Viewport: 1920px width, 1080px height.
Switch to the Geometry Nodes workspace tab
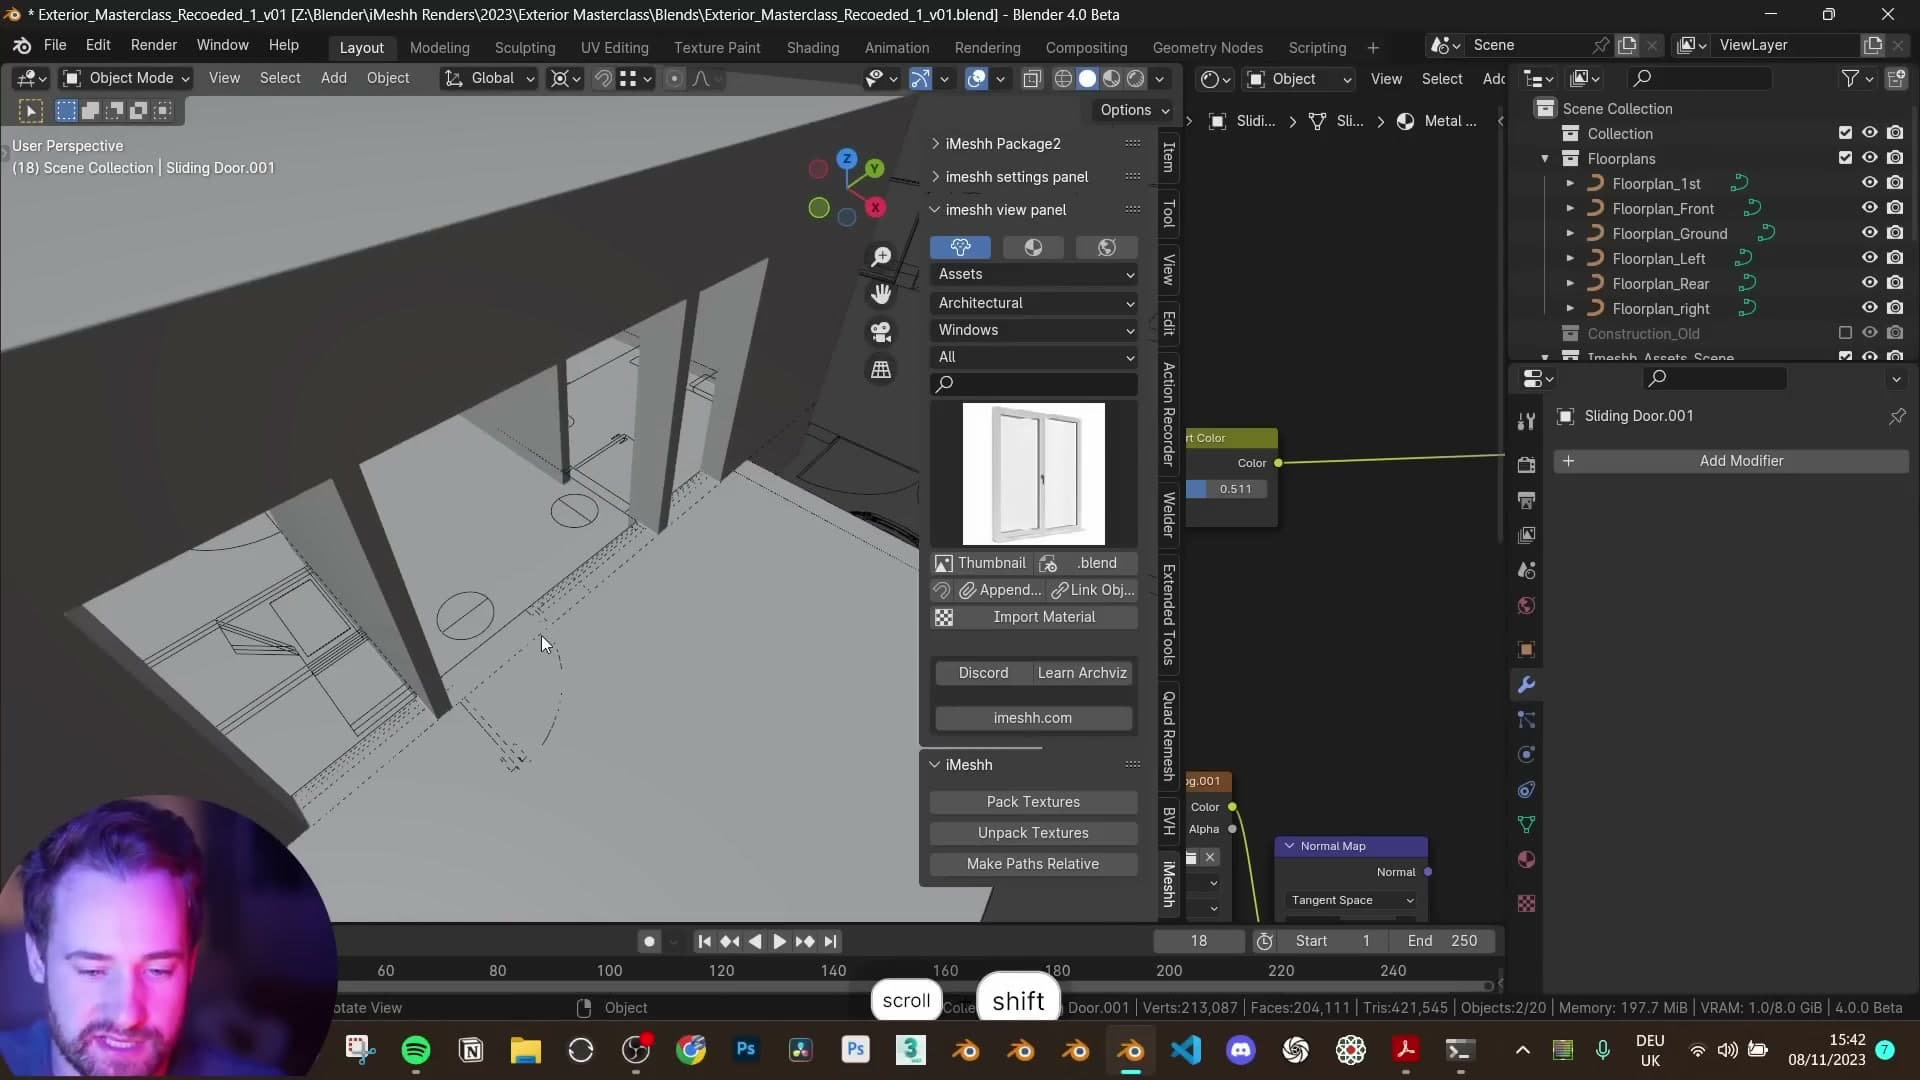[x=1207, y=47]
